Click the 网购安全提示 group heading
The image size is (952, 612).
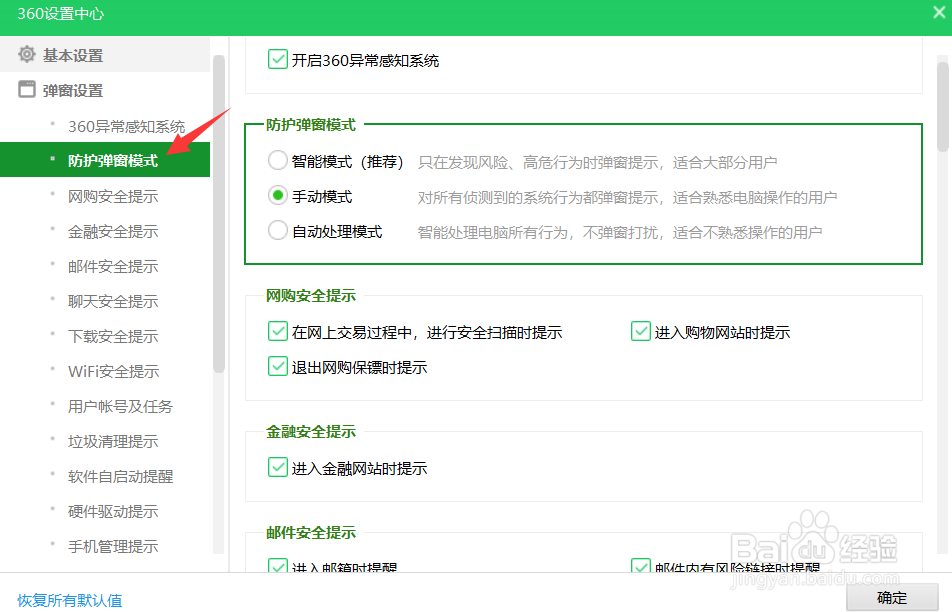point(311,296)
